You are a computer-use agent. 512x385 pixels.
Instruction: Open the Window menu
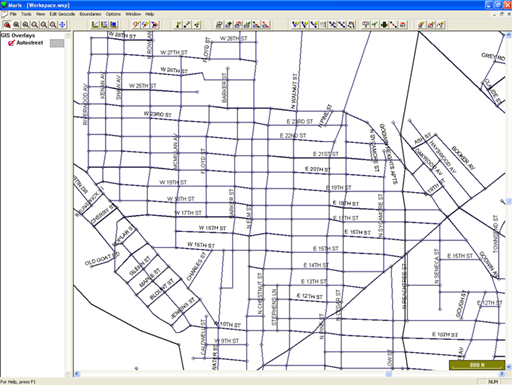coord(133,14)
